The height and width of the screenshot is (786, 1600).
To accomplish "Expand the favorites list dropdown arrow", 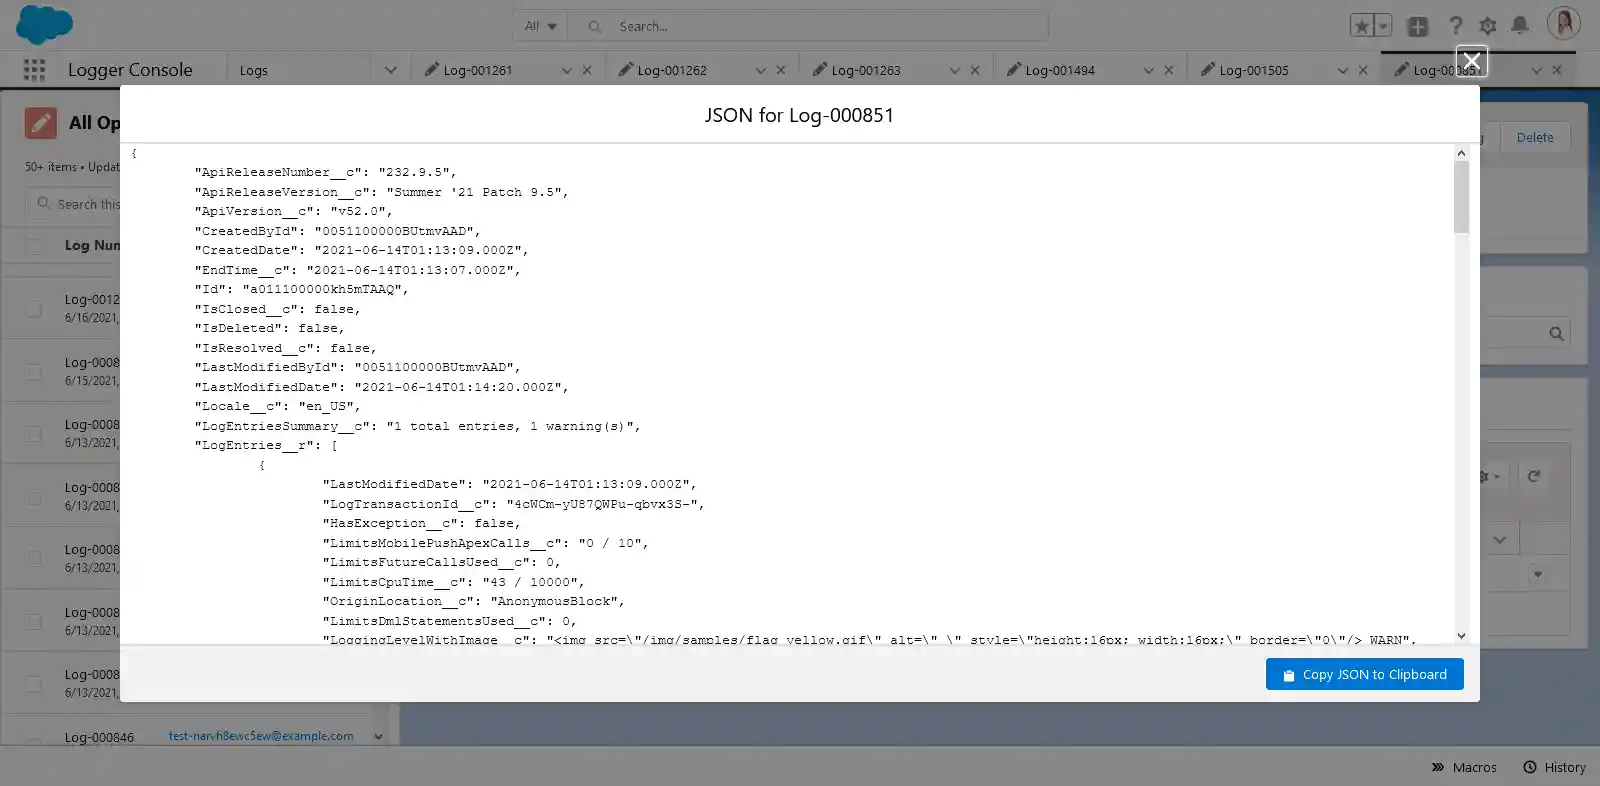I will (1384, 26).
